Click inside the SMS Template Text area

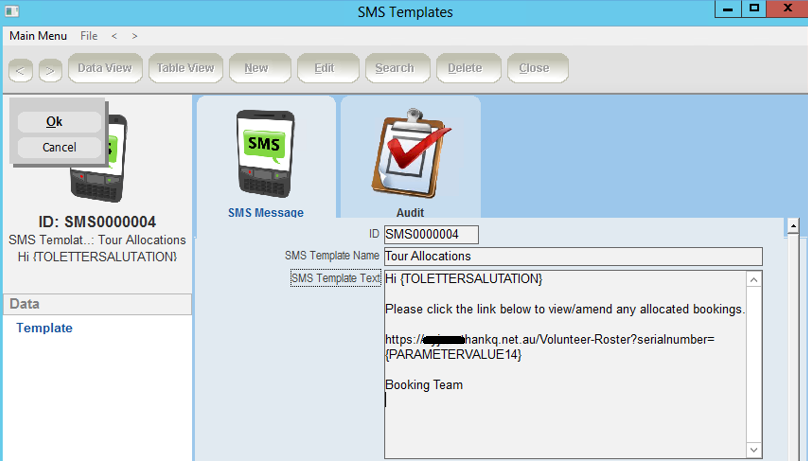pyautogui.click(x=565, y=420)
